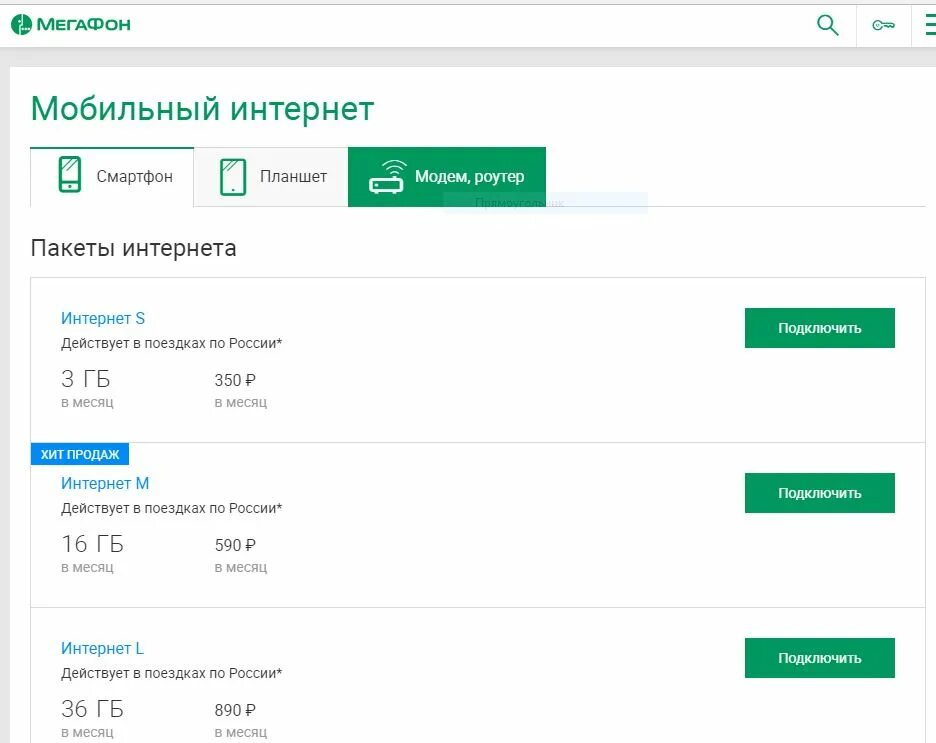Open the search magnifier icon

point(827,25)
